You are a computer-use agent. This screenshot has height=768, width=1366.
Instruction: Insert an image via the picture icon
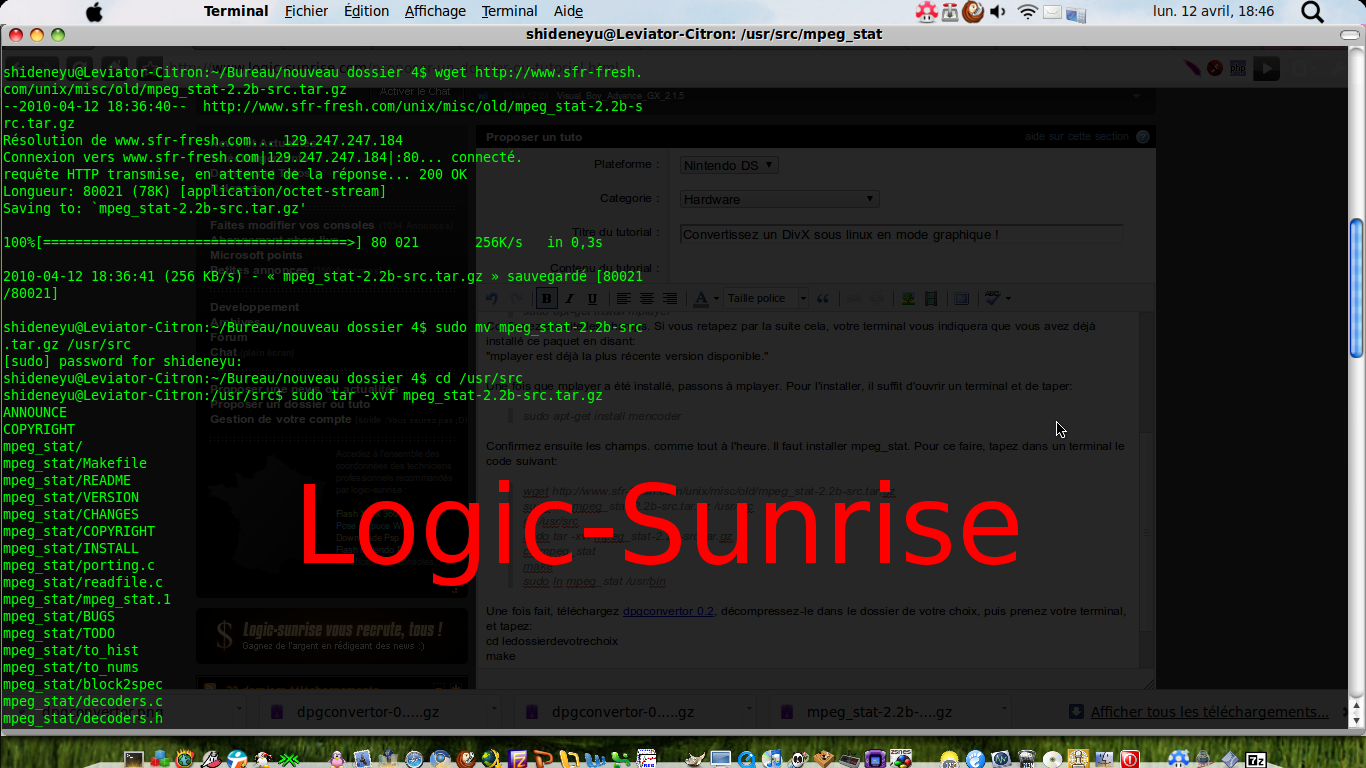pos(908,298)
